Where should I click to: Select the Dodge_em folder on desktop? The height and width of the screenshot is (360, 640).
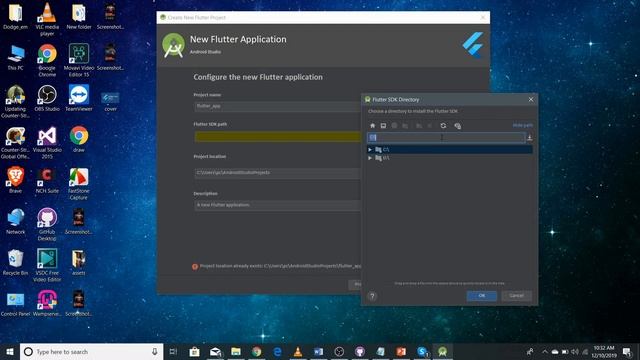click(16, 16)
